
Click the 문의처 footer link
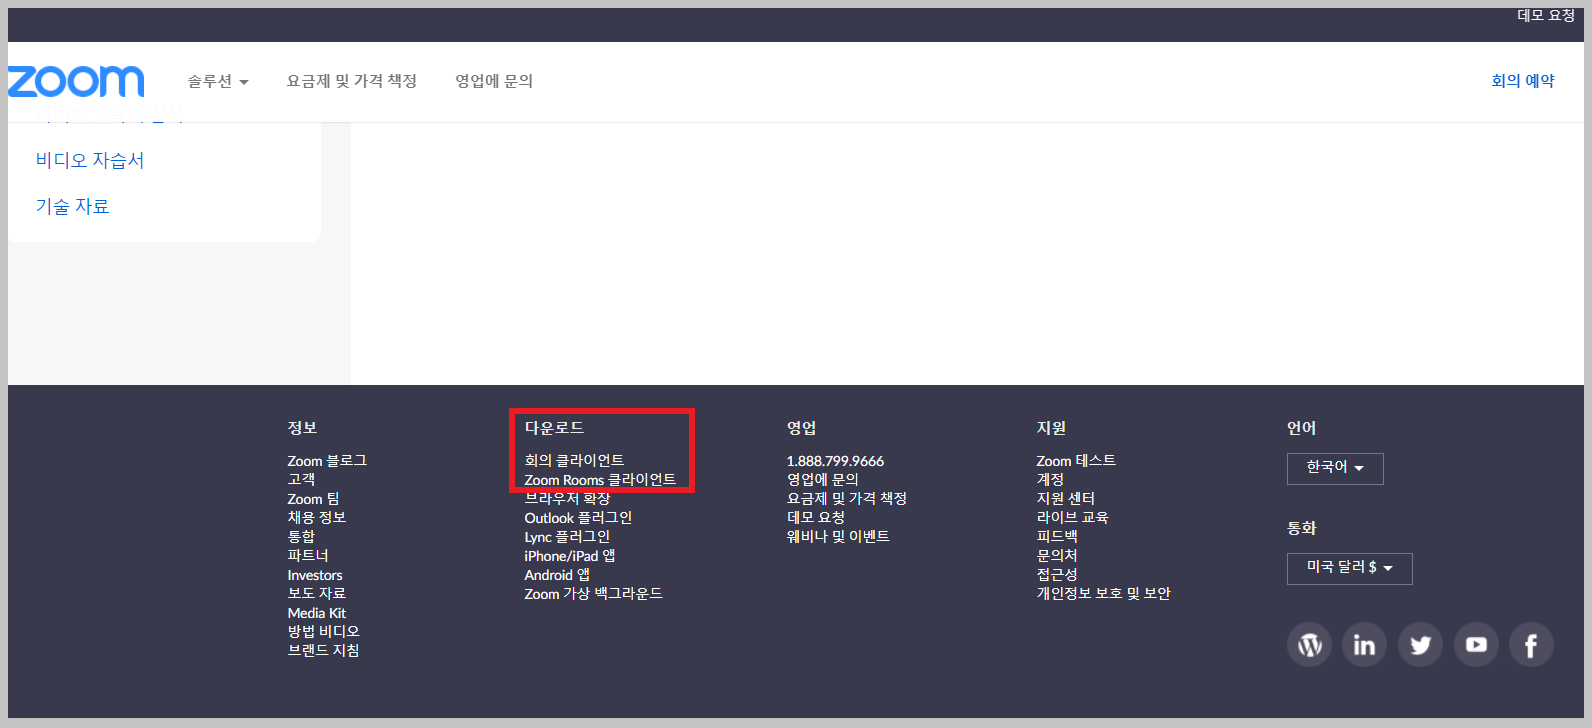(1057, 556)
